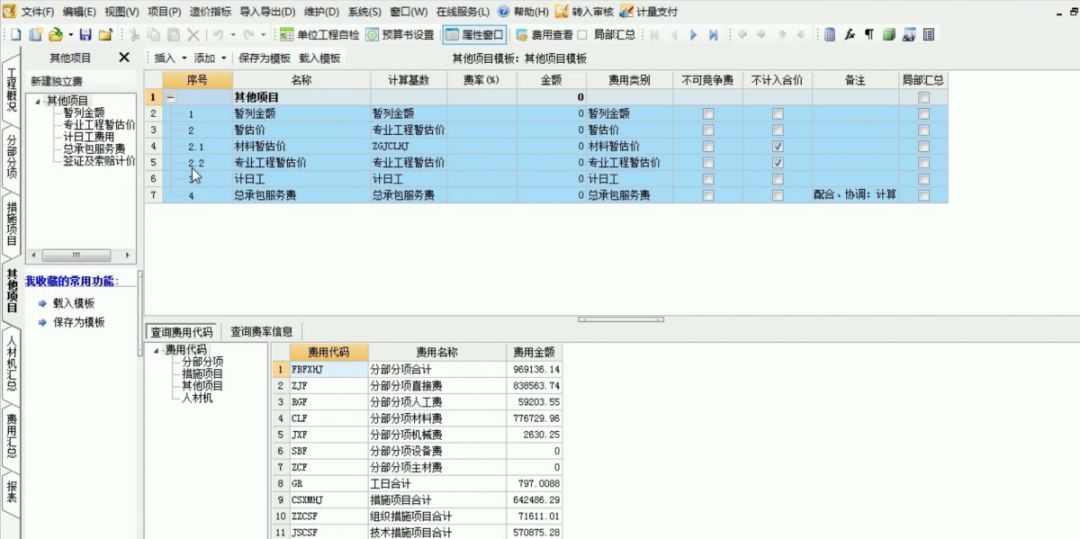Click the 预算书设置 button
The width and height of the screenshot is (1080, 539).
click(x=399, y=34)
